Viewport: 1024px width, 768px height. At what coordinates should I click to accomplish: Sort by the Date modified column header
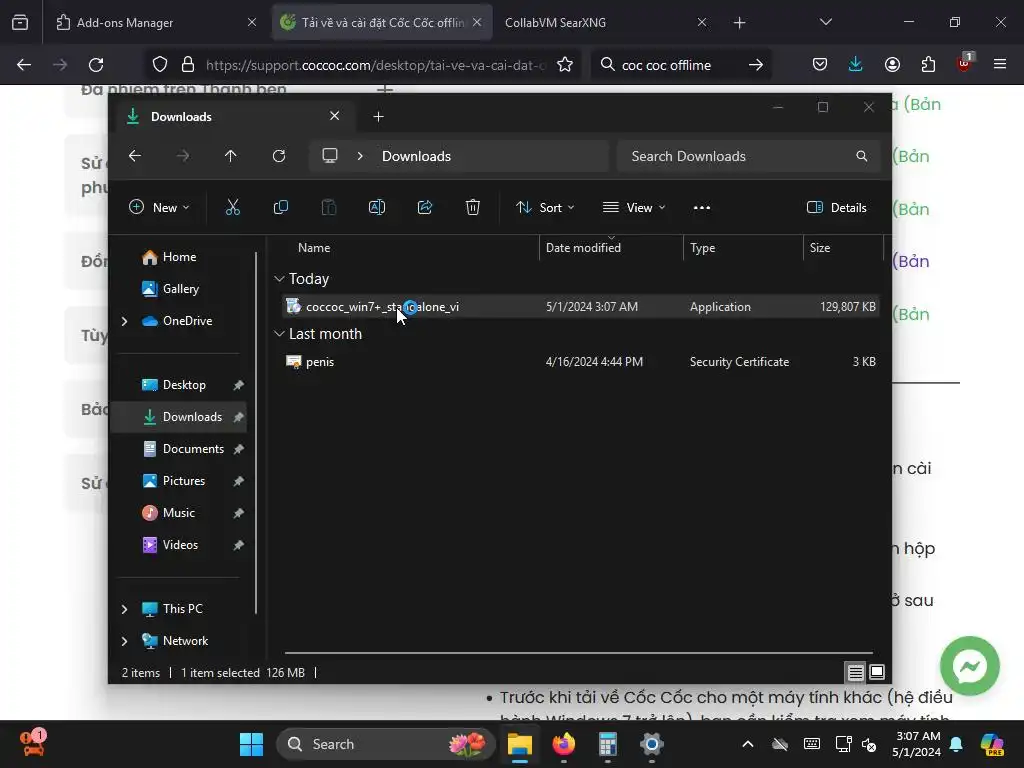611,248
